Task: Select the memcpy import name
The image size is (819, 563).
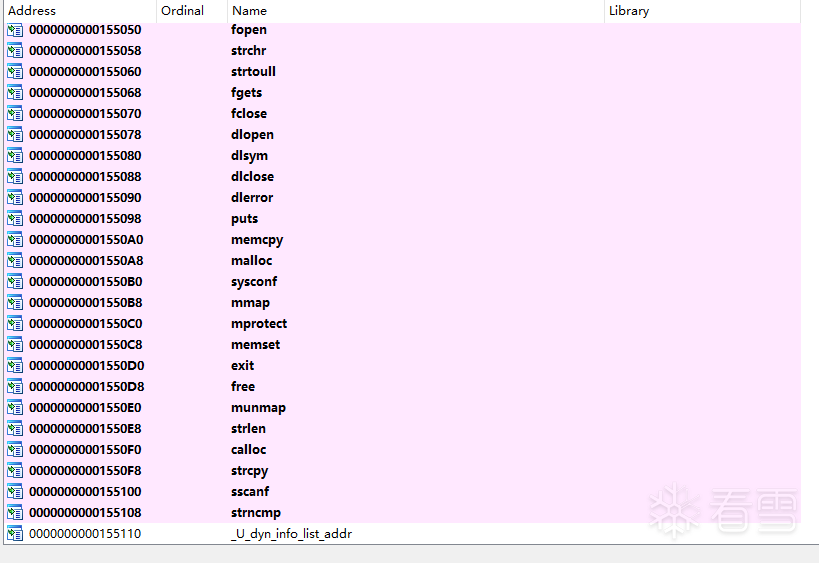Action: pyautogui.click(x=257, y=240)
